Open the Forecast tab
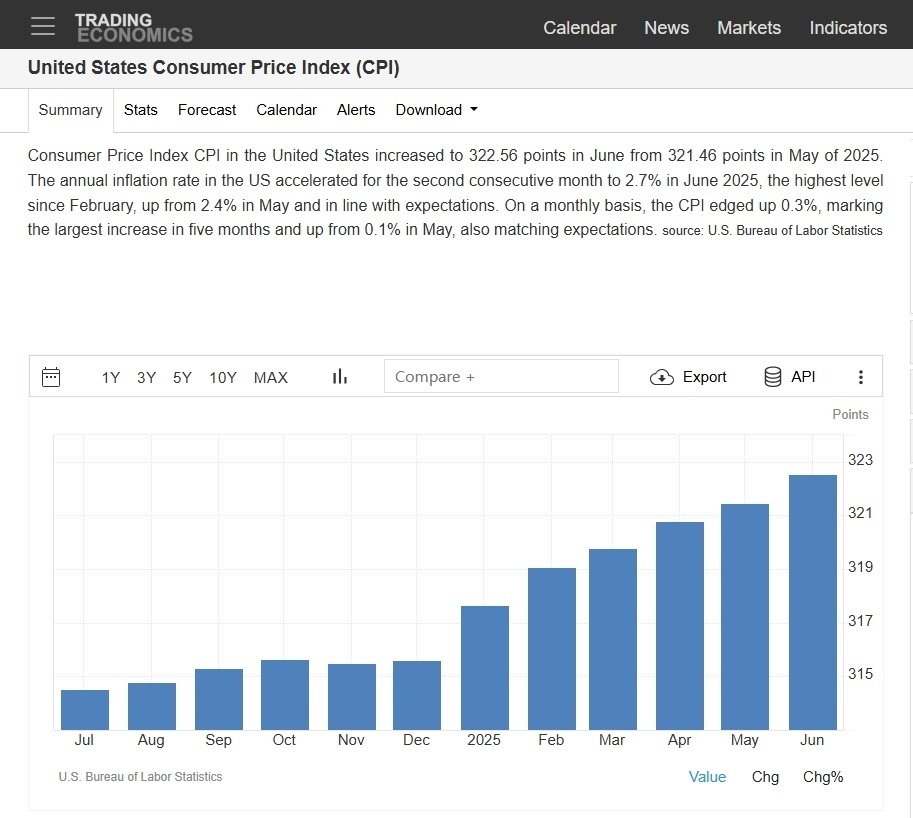Viewport: 913px width, 818px height. click(207, 110)
